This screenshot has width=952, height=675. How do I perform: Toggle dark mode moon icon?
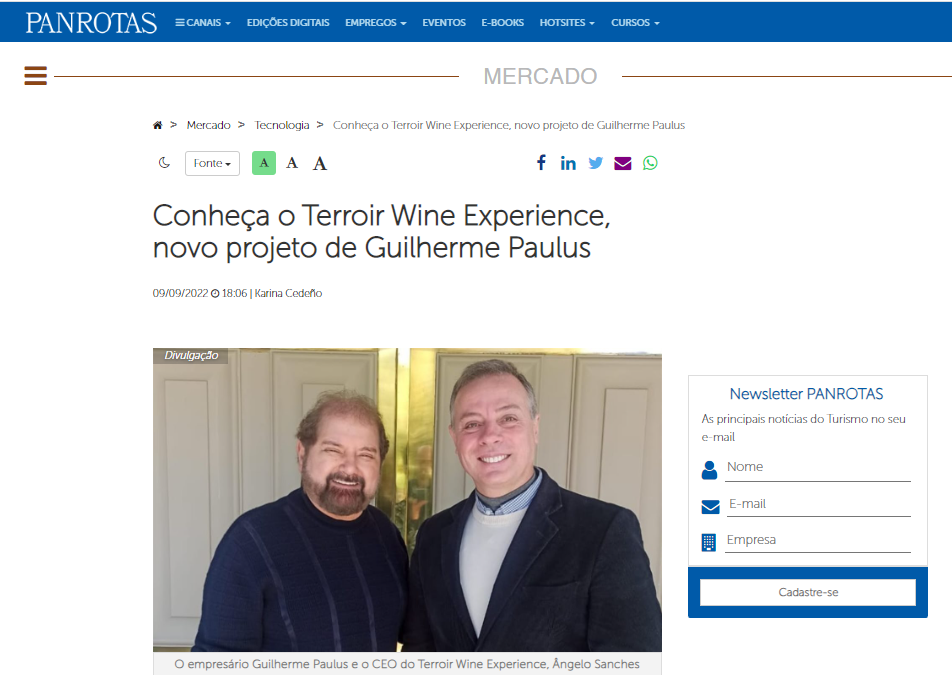click(165, 163)
